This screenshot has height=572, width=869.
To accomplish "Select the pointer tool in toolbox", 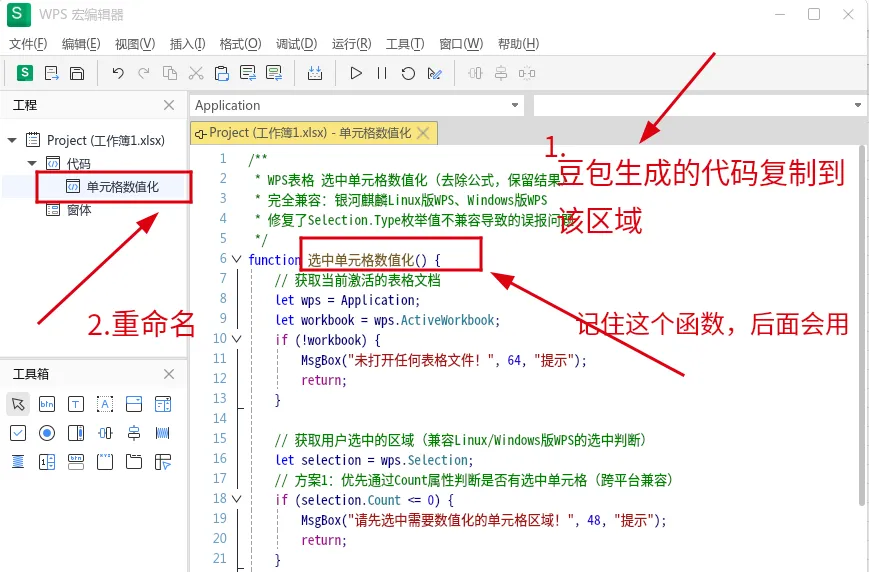I will (x=18, y=404).
